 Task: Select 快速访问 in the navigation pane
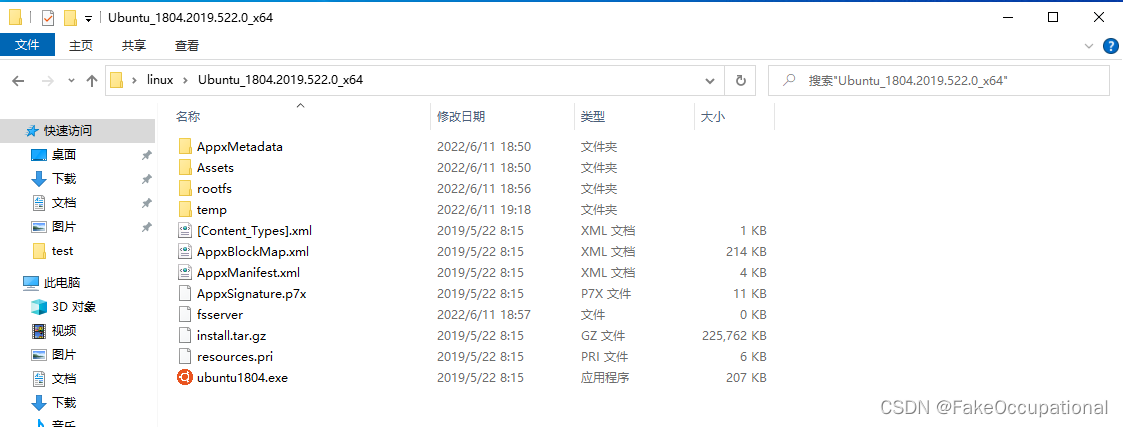[x=68, y=131]
